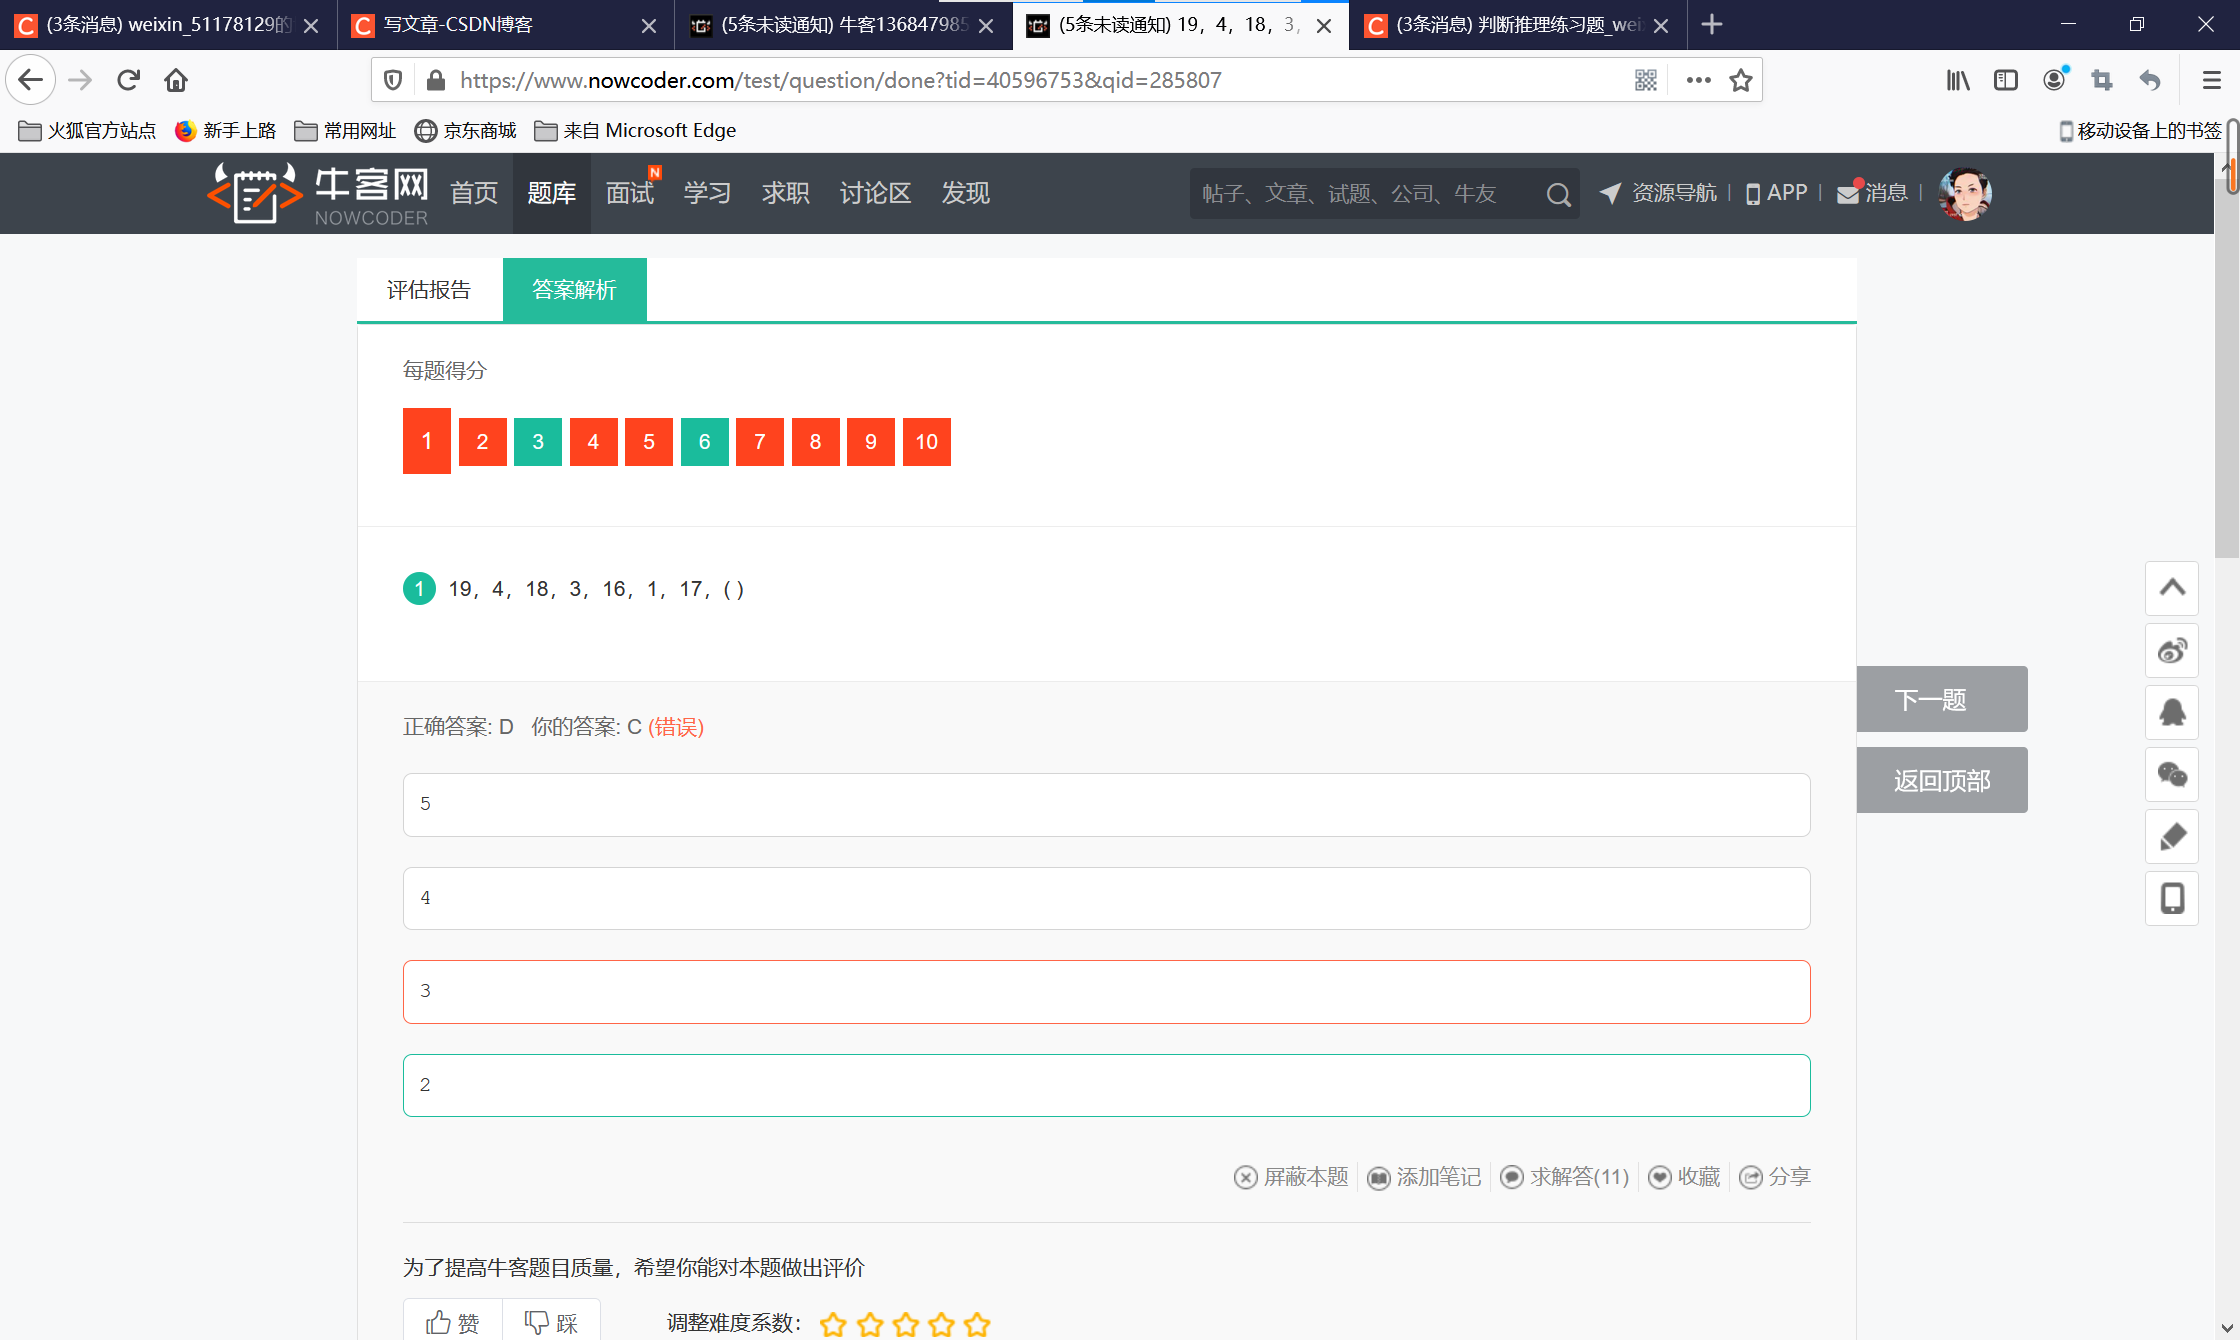This screenshot has height=1340, width=2240.
Task: Select answer option 5
Action: (1107, 805)
